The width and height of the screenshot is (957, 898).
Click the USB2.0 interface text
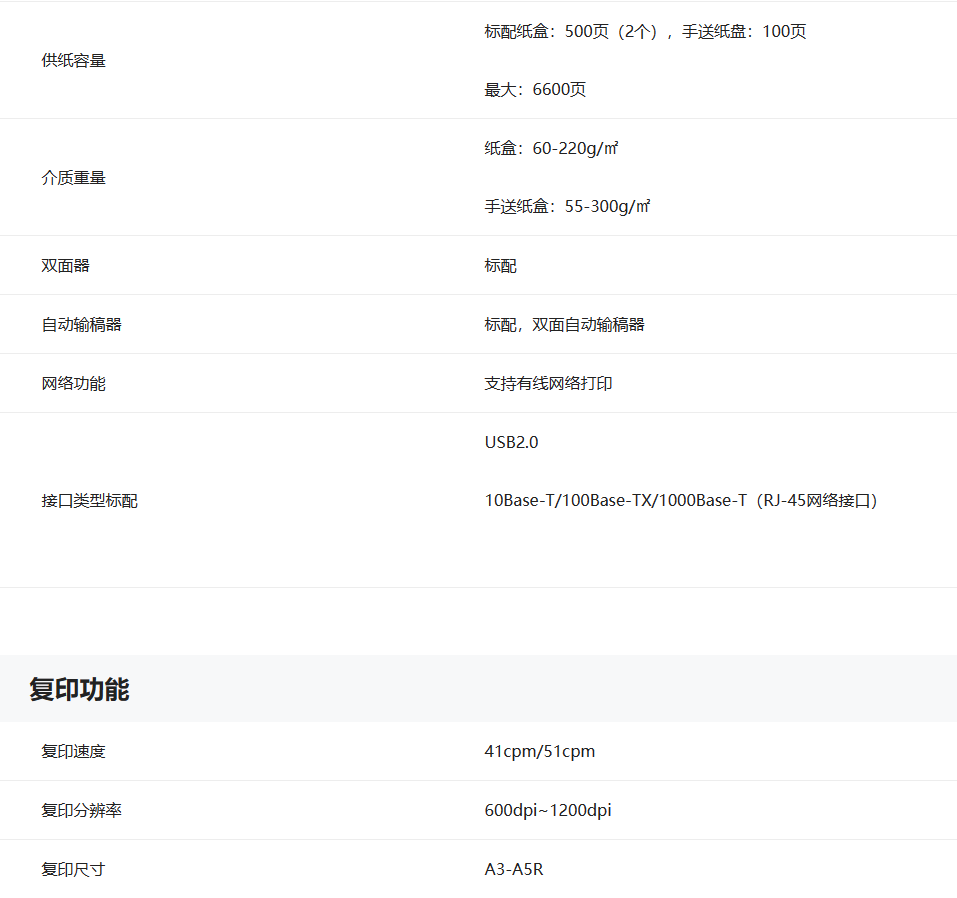[x=511, y=442]
